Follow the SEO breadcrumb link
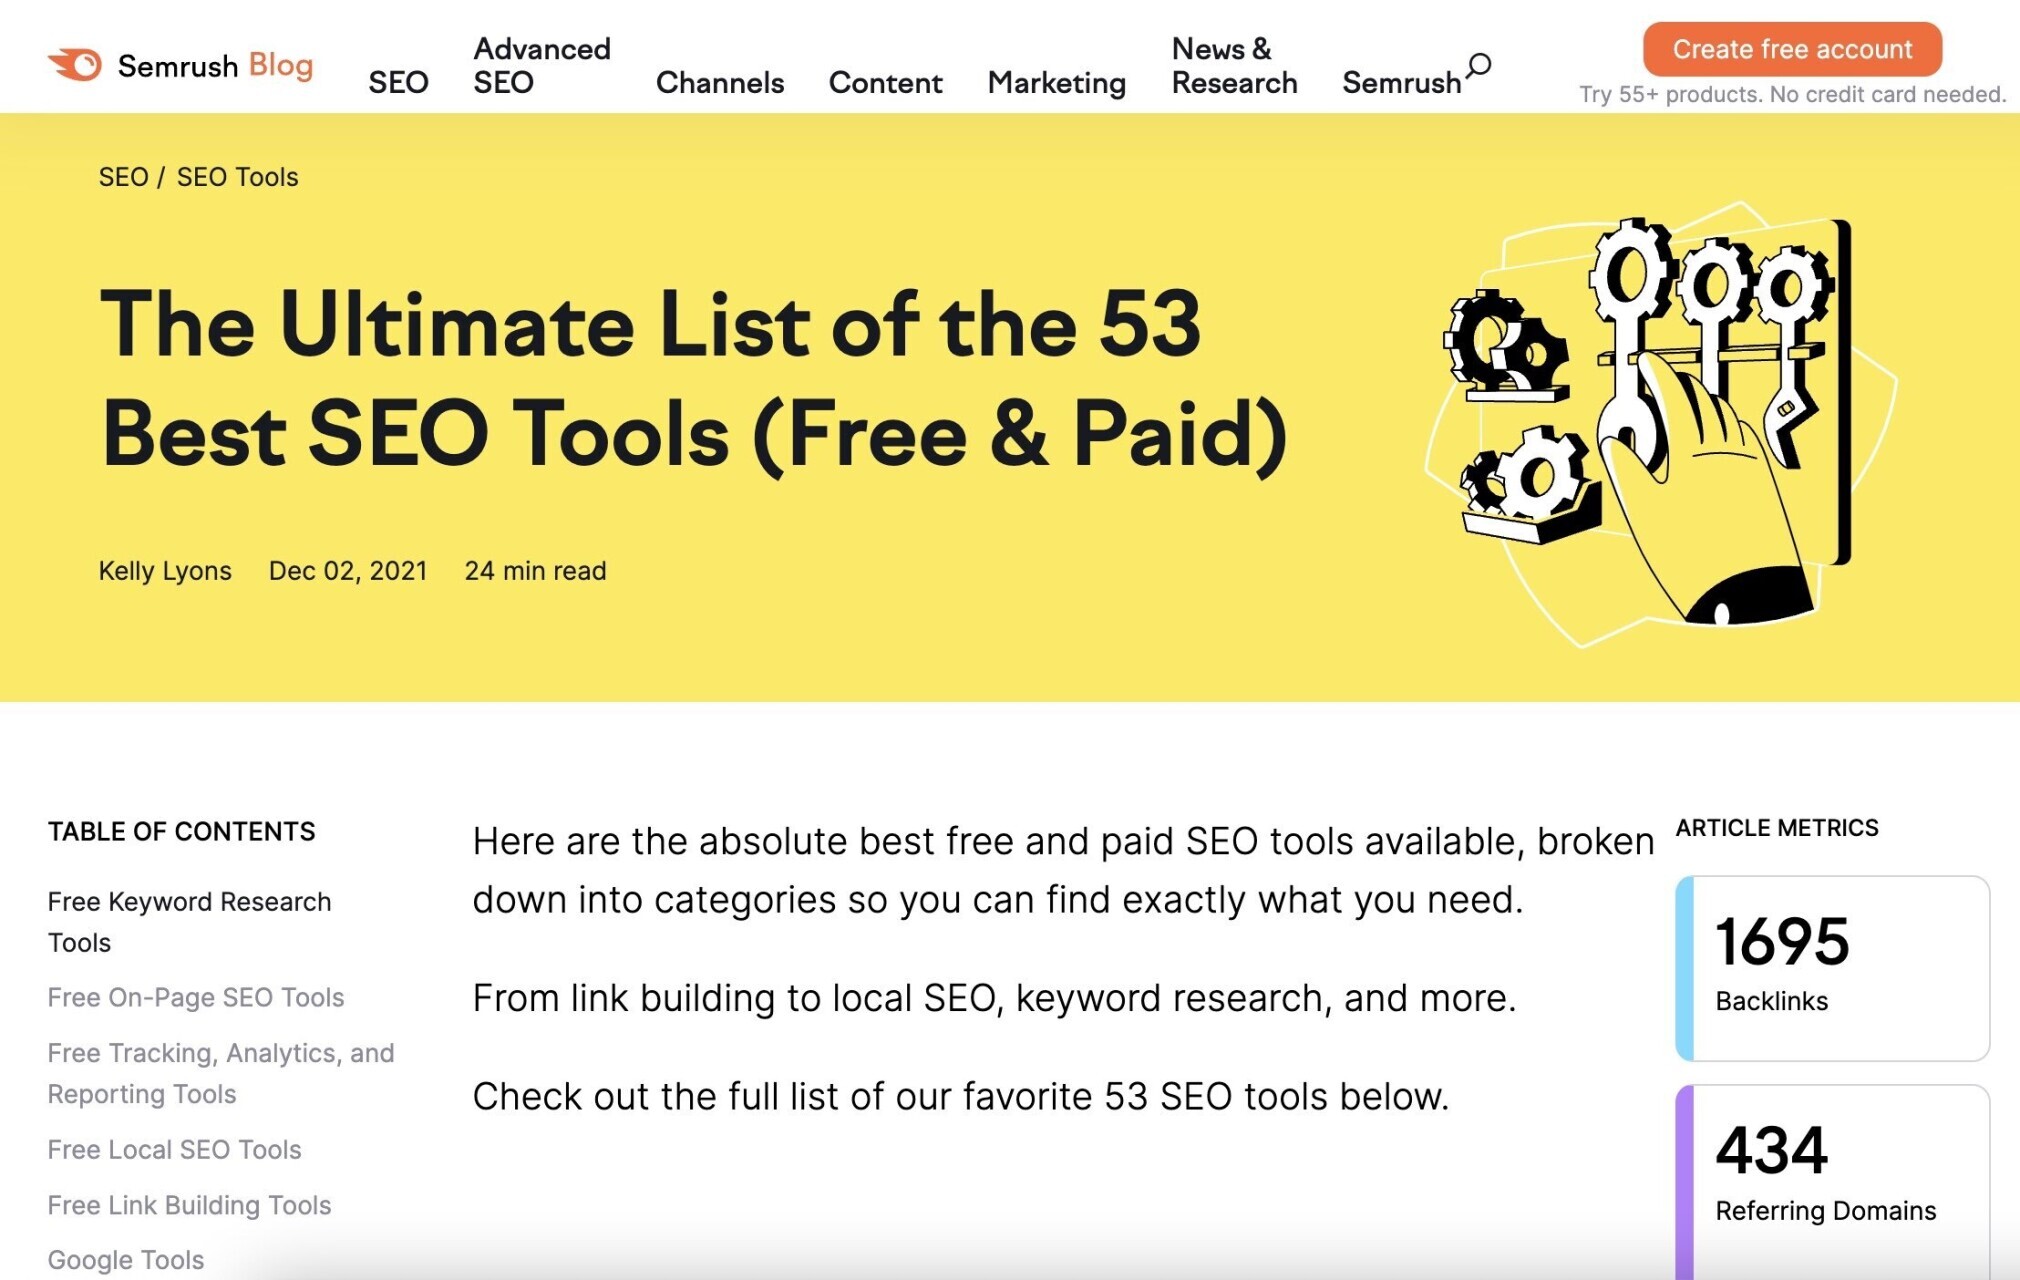This screenshot has height=1280, width=2020. pos(123,177)
